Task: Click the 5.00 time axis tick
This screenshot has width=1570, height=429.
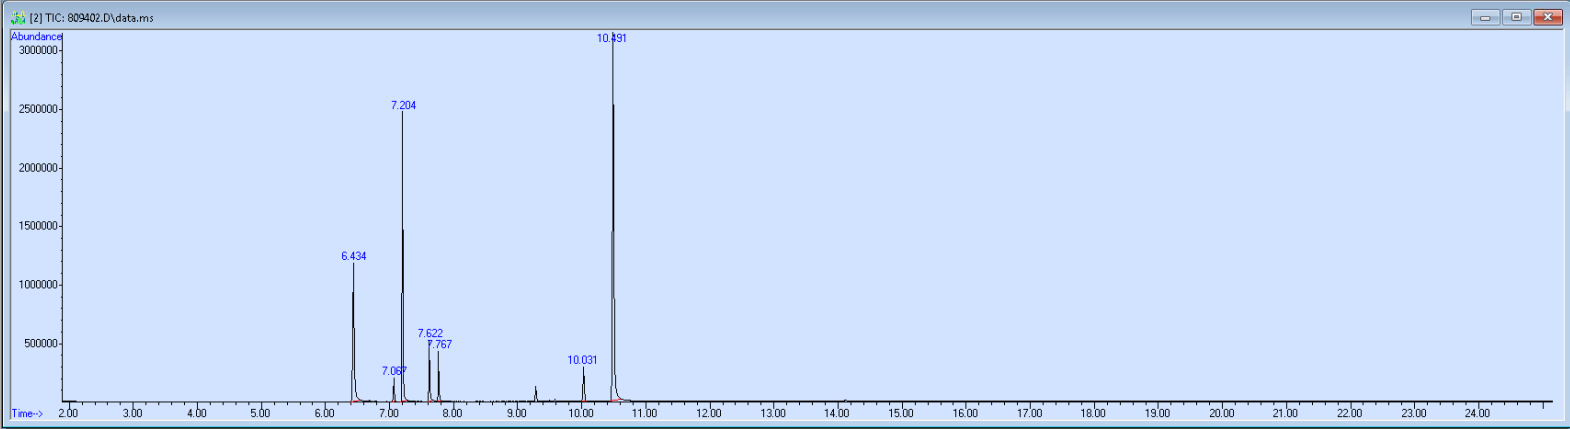Action: (260, 413)
